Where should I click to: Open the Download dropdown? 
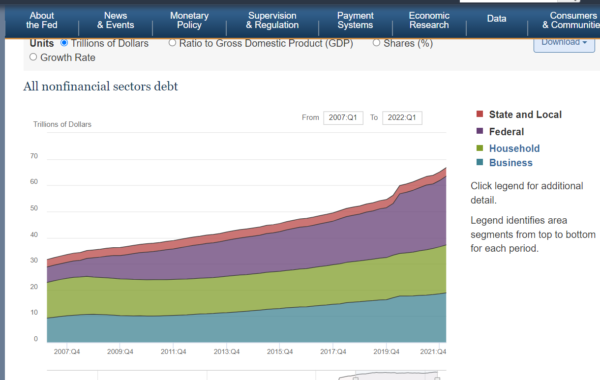point(564,43)
